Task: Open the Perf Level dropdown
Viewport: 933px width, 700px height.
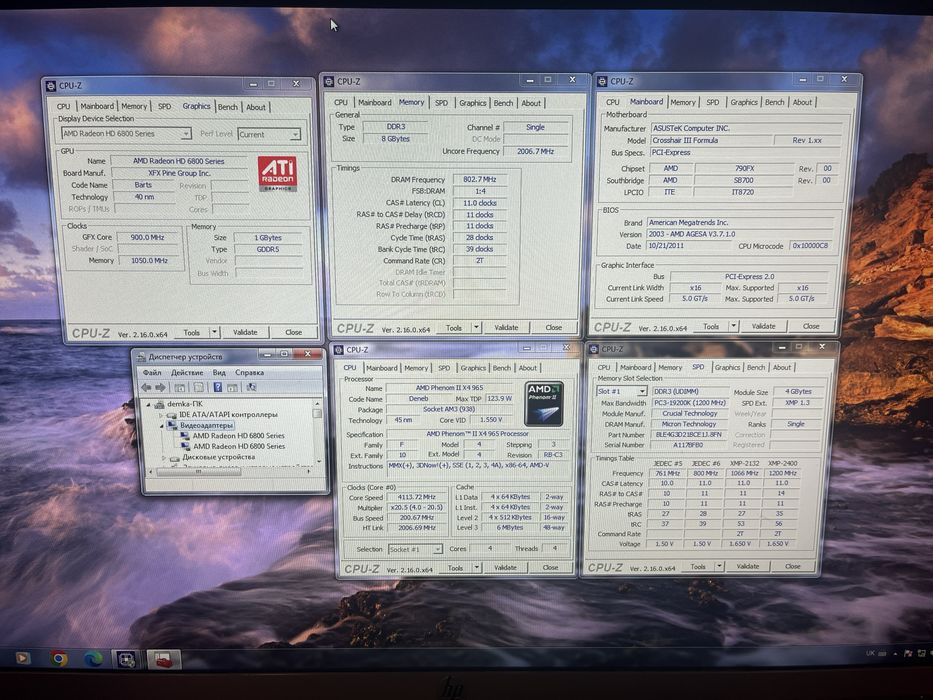Action: (x=269, y=135)
